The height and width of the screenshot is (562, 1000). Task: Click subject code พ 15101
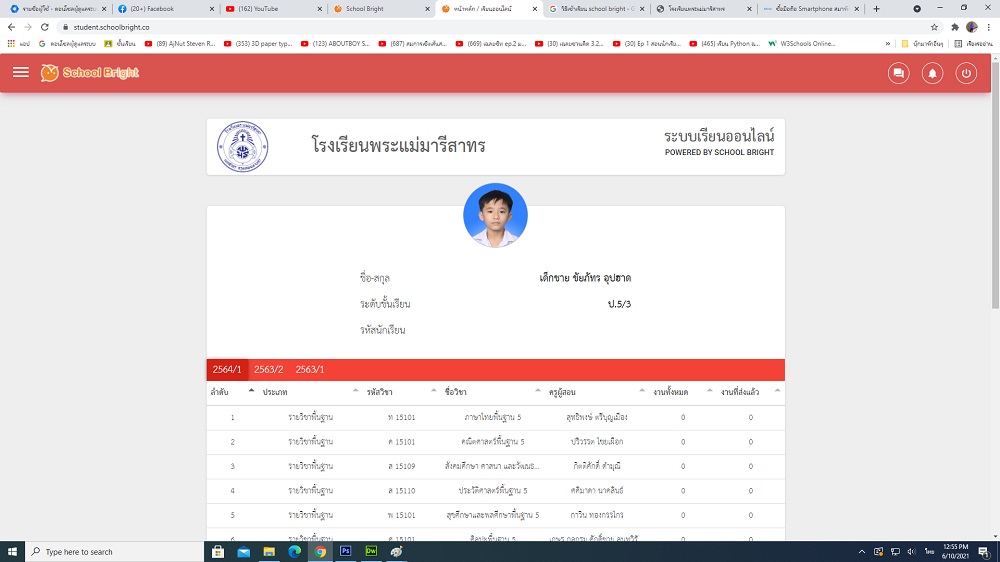pos(401,515)
